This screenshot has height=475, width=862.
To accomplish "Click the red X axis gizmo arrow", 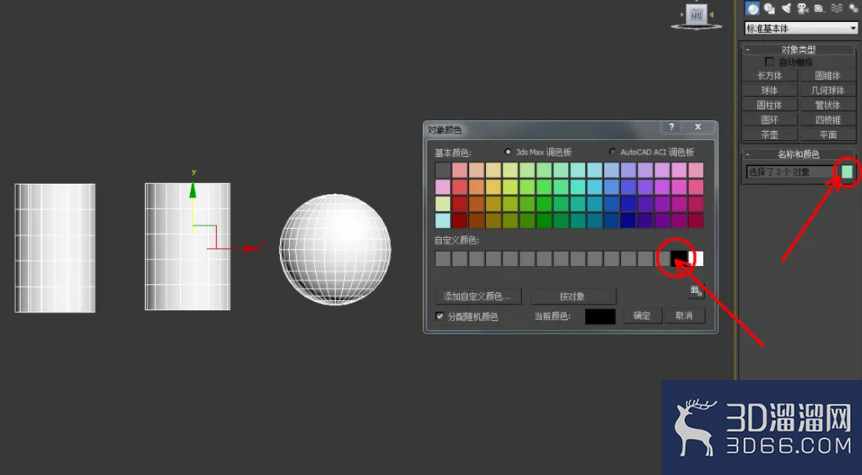I will click(252, 248).
